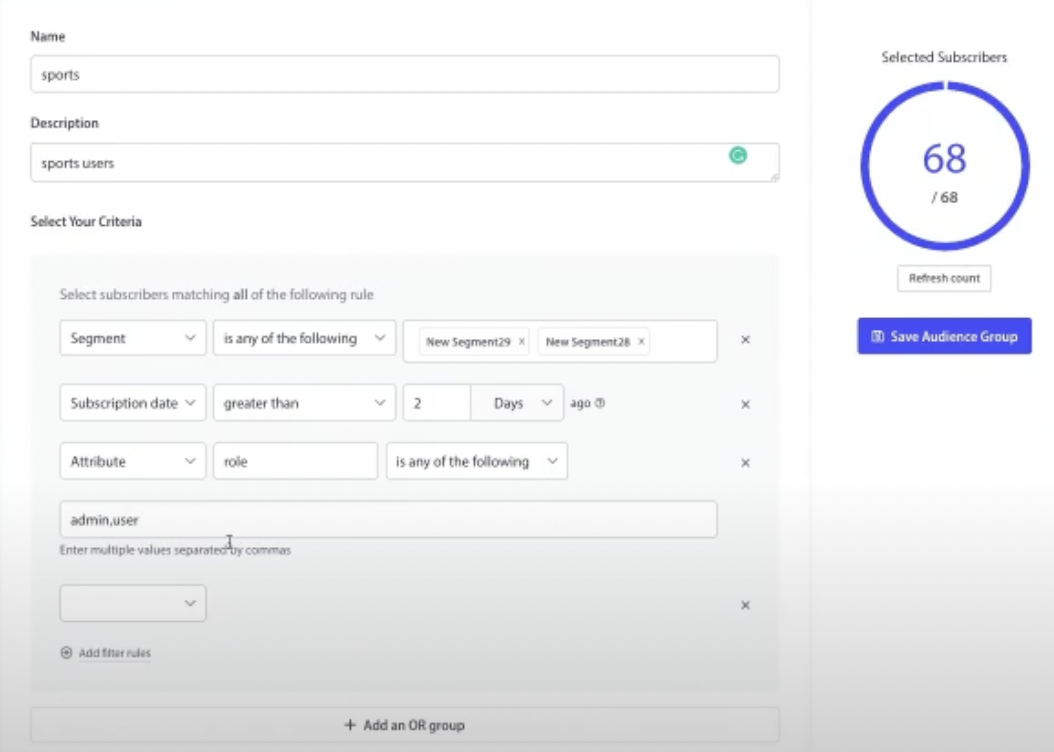Viewport: 1054px width, 752px height.
Task: Click Add an OR group
Action: [405, 725]
